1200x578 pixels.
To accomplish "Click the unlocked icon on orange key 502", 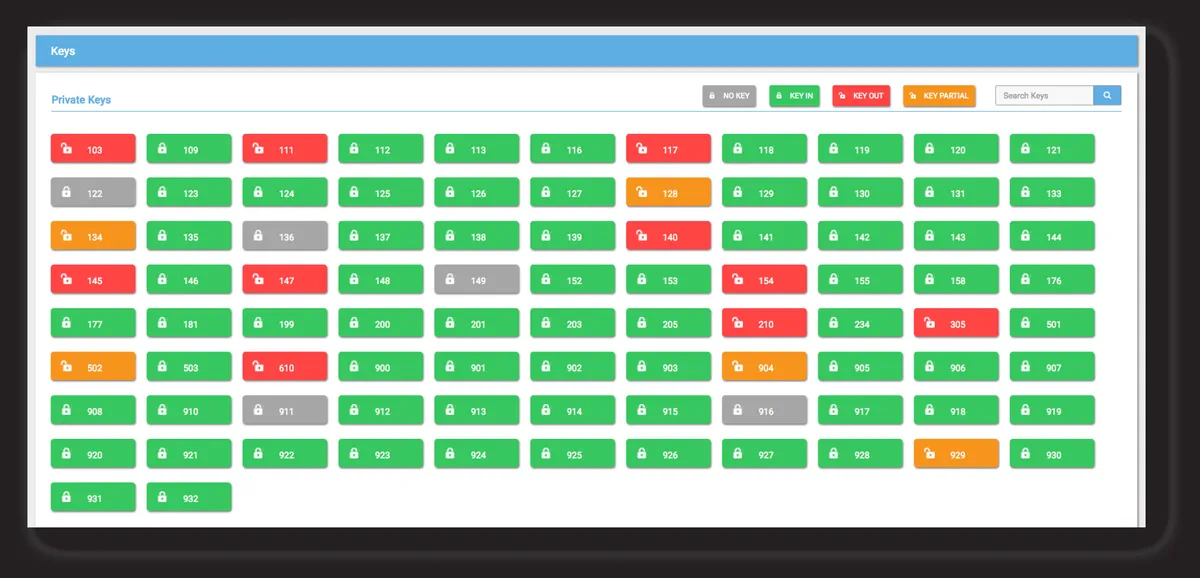I will point(66,366).
